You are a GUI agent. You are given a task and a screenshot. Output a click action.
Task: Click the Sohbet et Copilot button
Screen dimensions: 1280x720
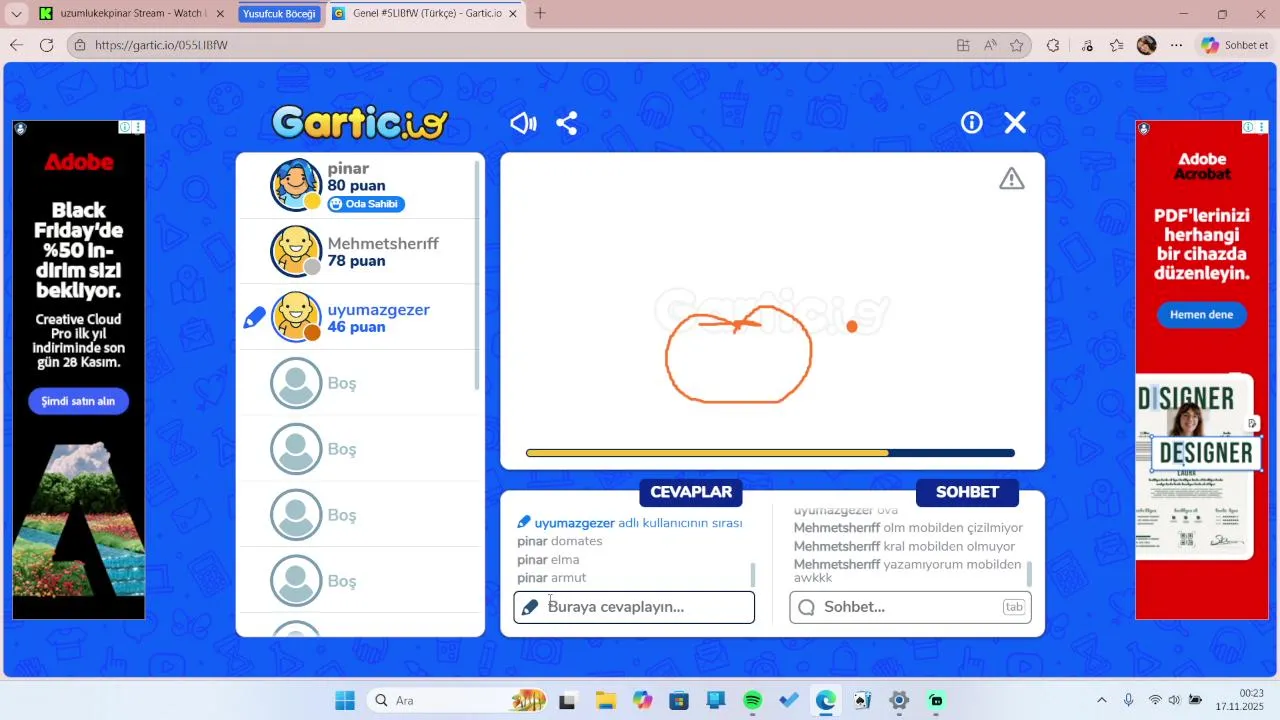pyautogui.click(x=1236, y=45)
